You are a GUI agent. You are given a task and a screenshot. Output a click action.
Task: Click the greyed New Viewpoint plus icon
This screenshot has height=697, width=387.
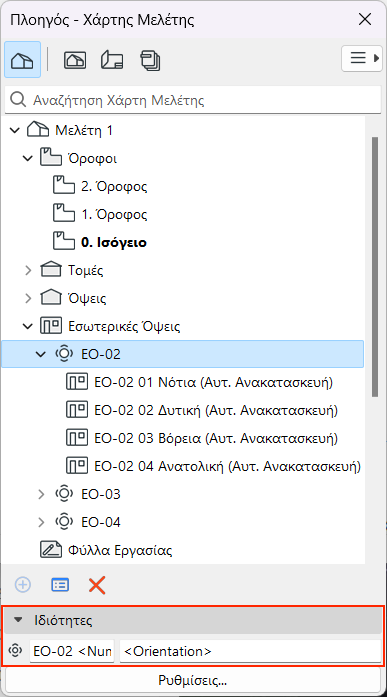[x=23, y=585]
